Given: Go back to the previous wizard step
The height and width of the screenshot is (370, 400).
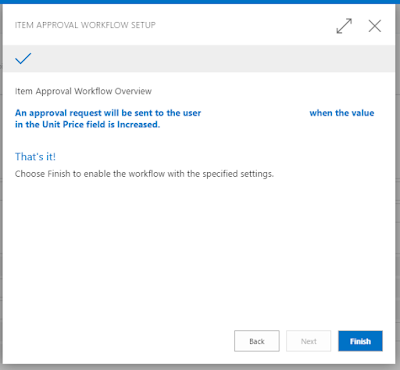Looking at the screenshot, I should point(257,341).
